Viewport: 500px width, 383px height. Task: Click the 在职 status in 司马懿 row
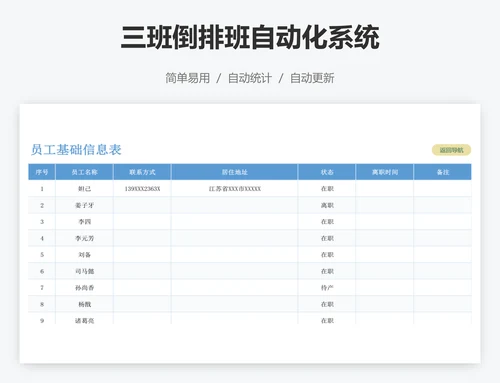click(x=327, y=271)
